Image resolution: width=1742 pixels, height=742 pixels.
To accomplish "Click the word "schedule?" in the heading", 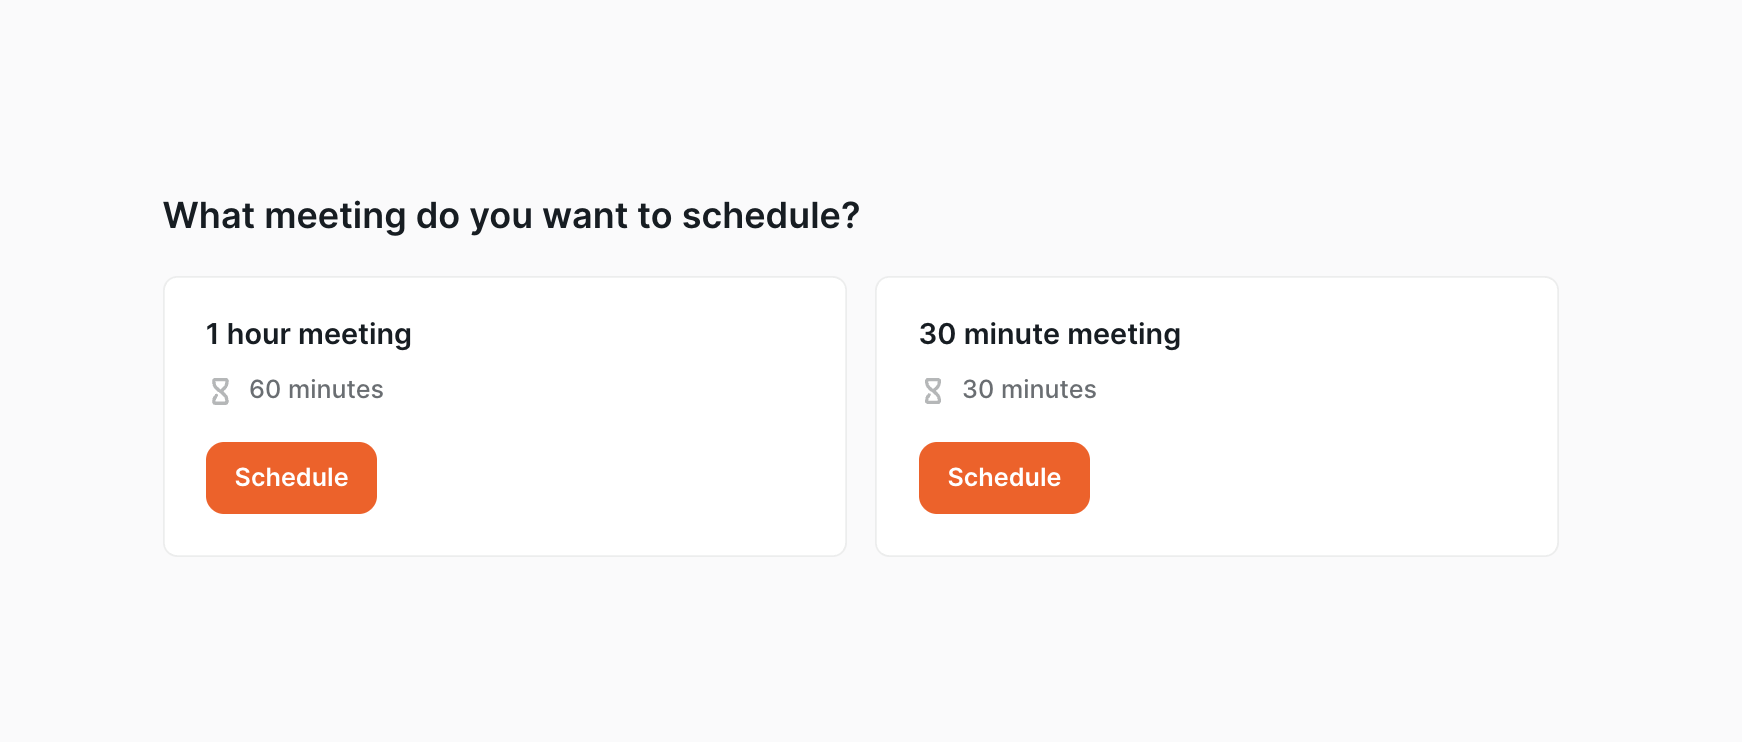I will coord(771,216).
